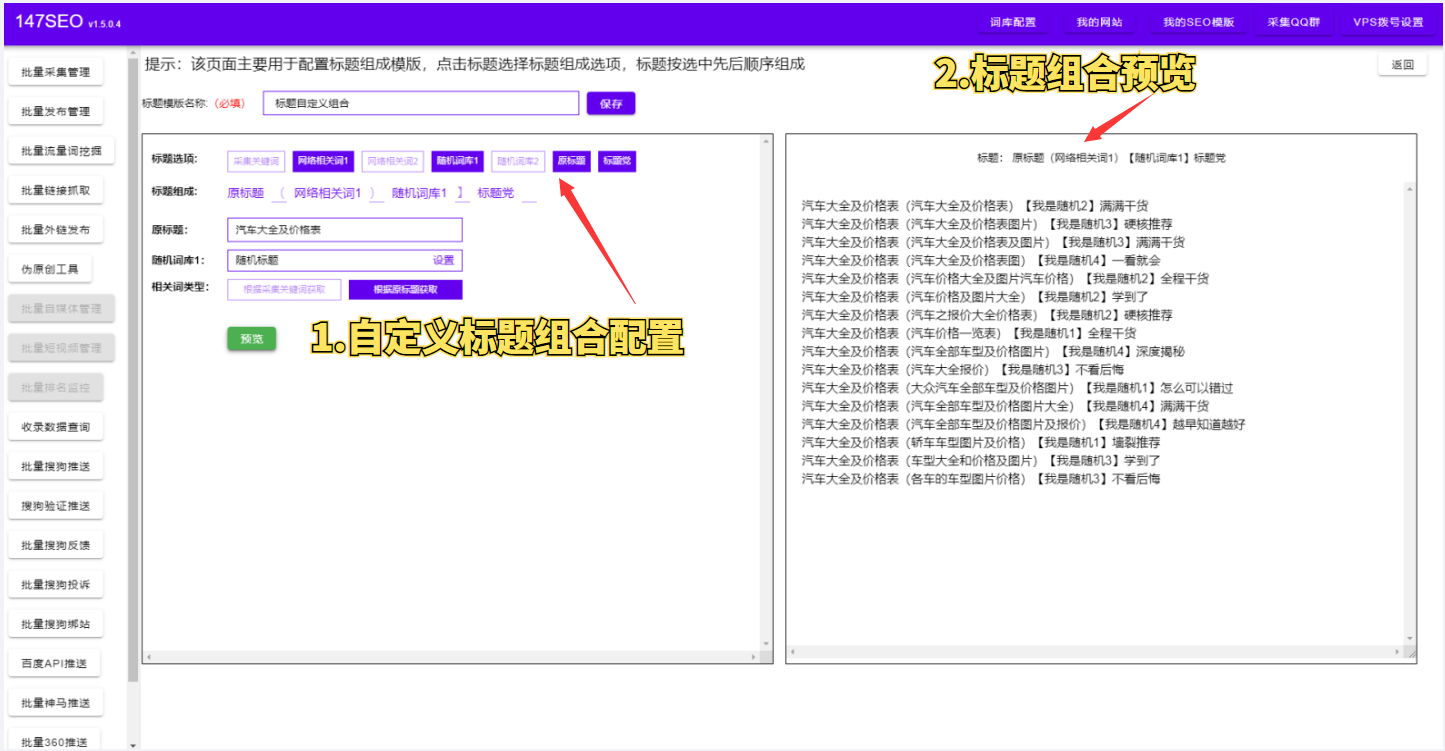This screenshot has width=1445, height=751.
Task: Toggle the 随机词库1 title option
Action: (x=458, y=161)
